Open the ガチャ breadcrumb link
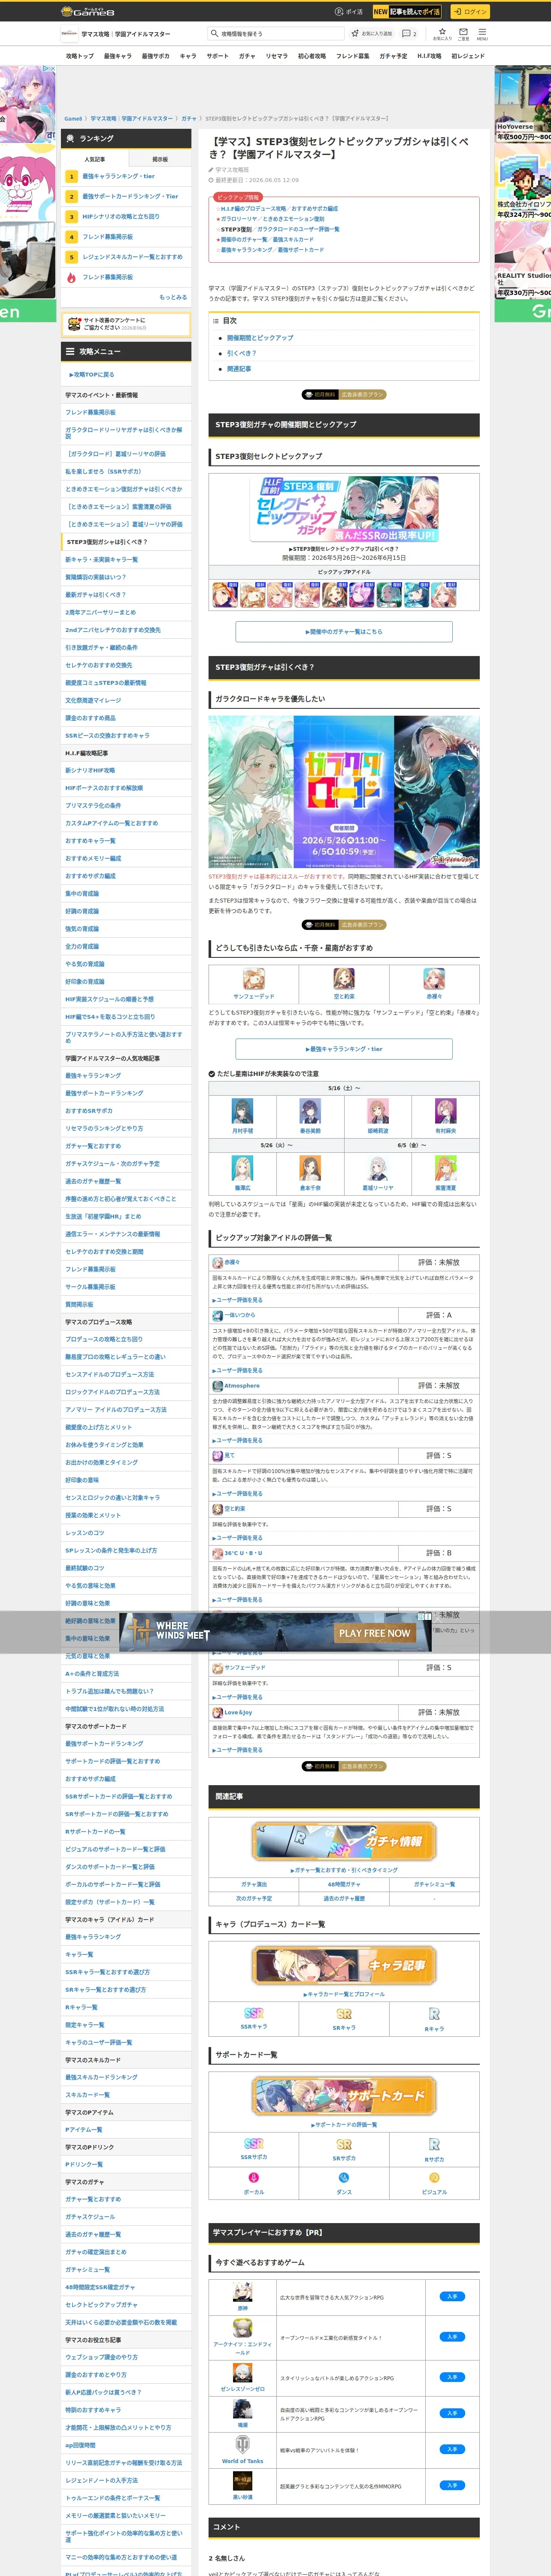551x2576 pixels. tap(189, 119)
